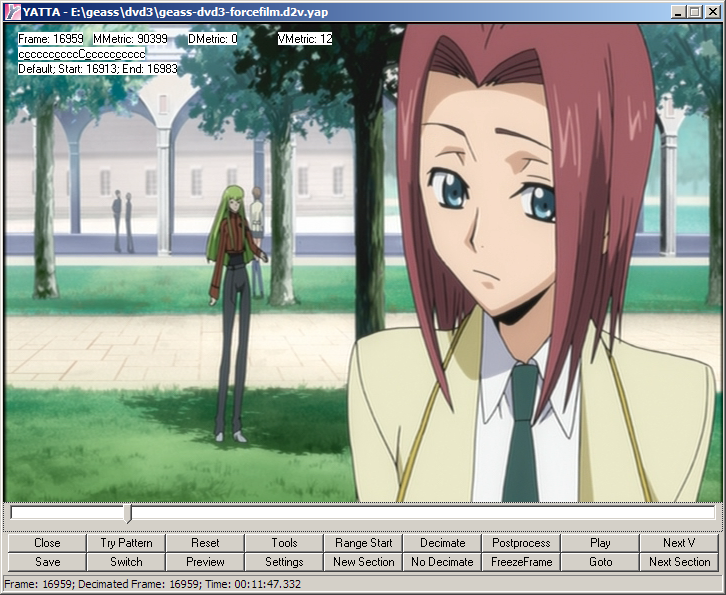Click the video preview frame
This screenshot has height=595, width=726.
pyautogui.click(x=363, y=263)
